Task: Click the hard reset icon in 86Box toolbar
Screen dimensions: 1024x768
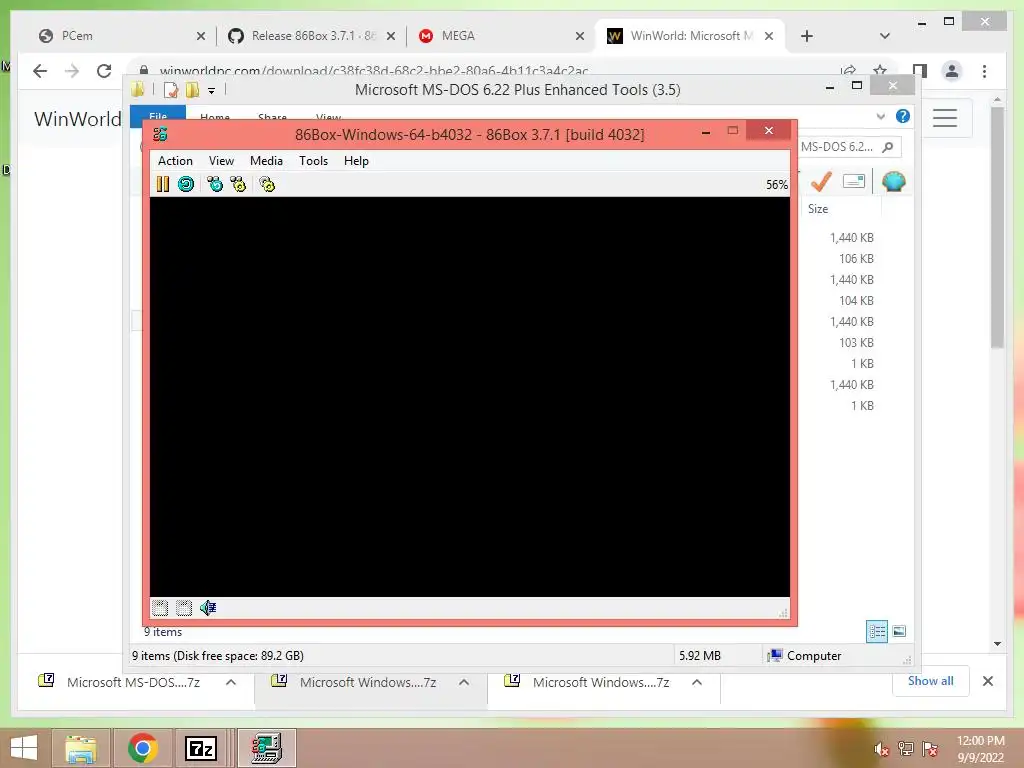Action: click(x=186, y=184)
